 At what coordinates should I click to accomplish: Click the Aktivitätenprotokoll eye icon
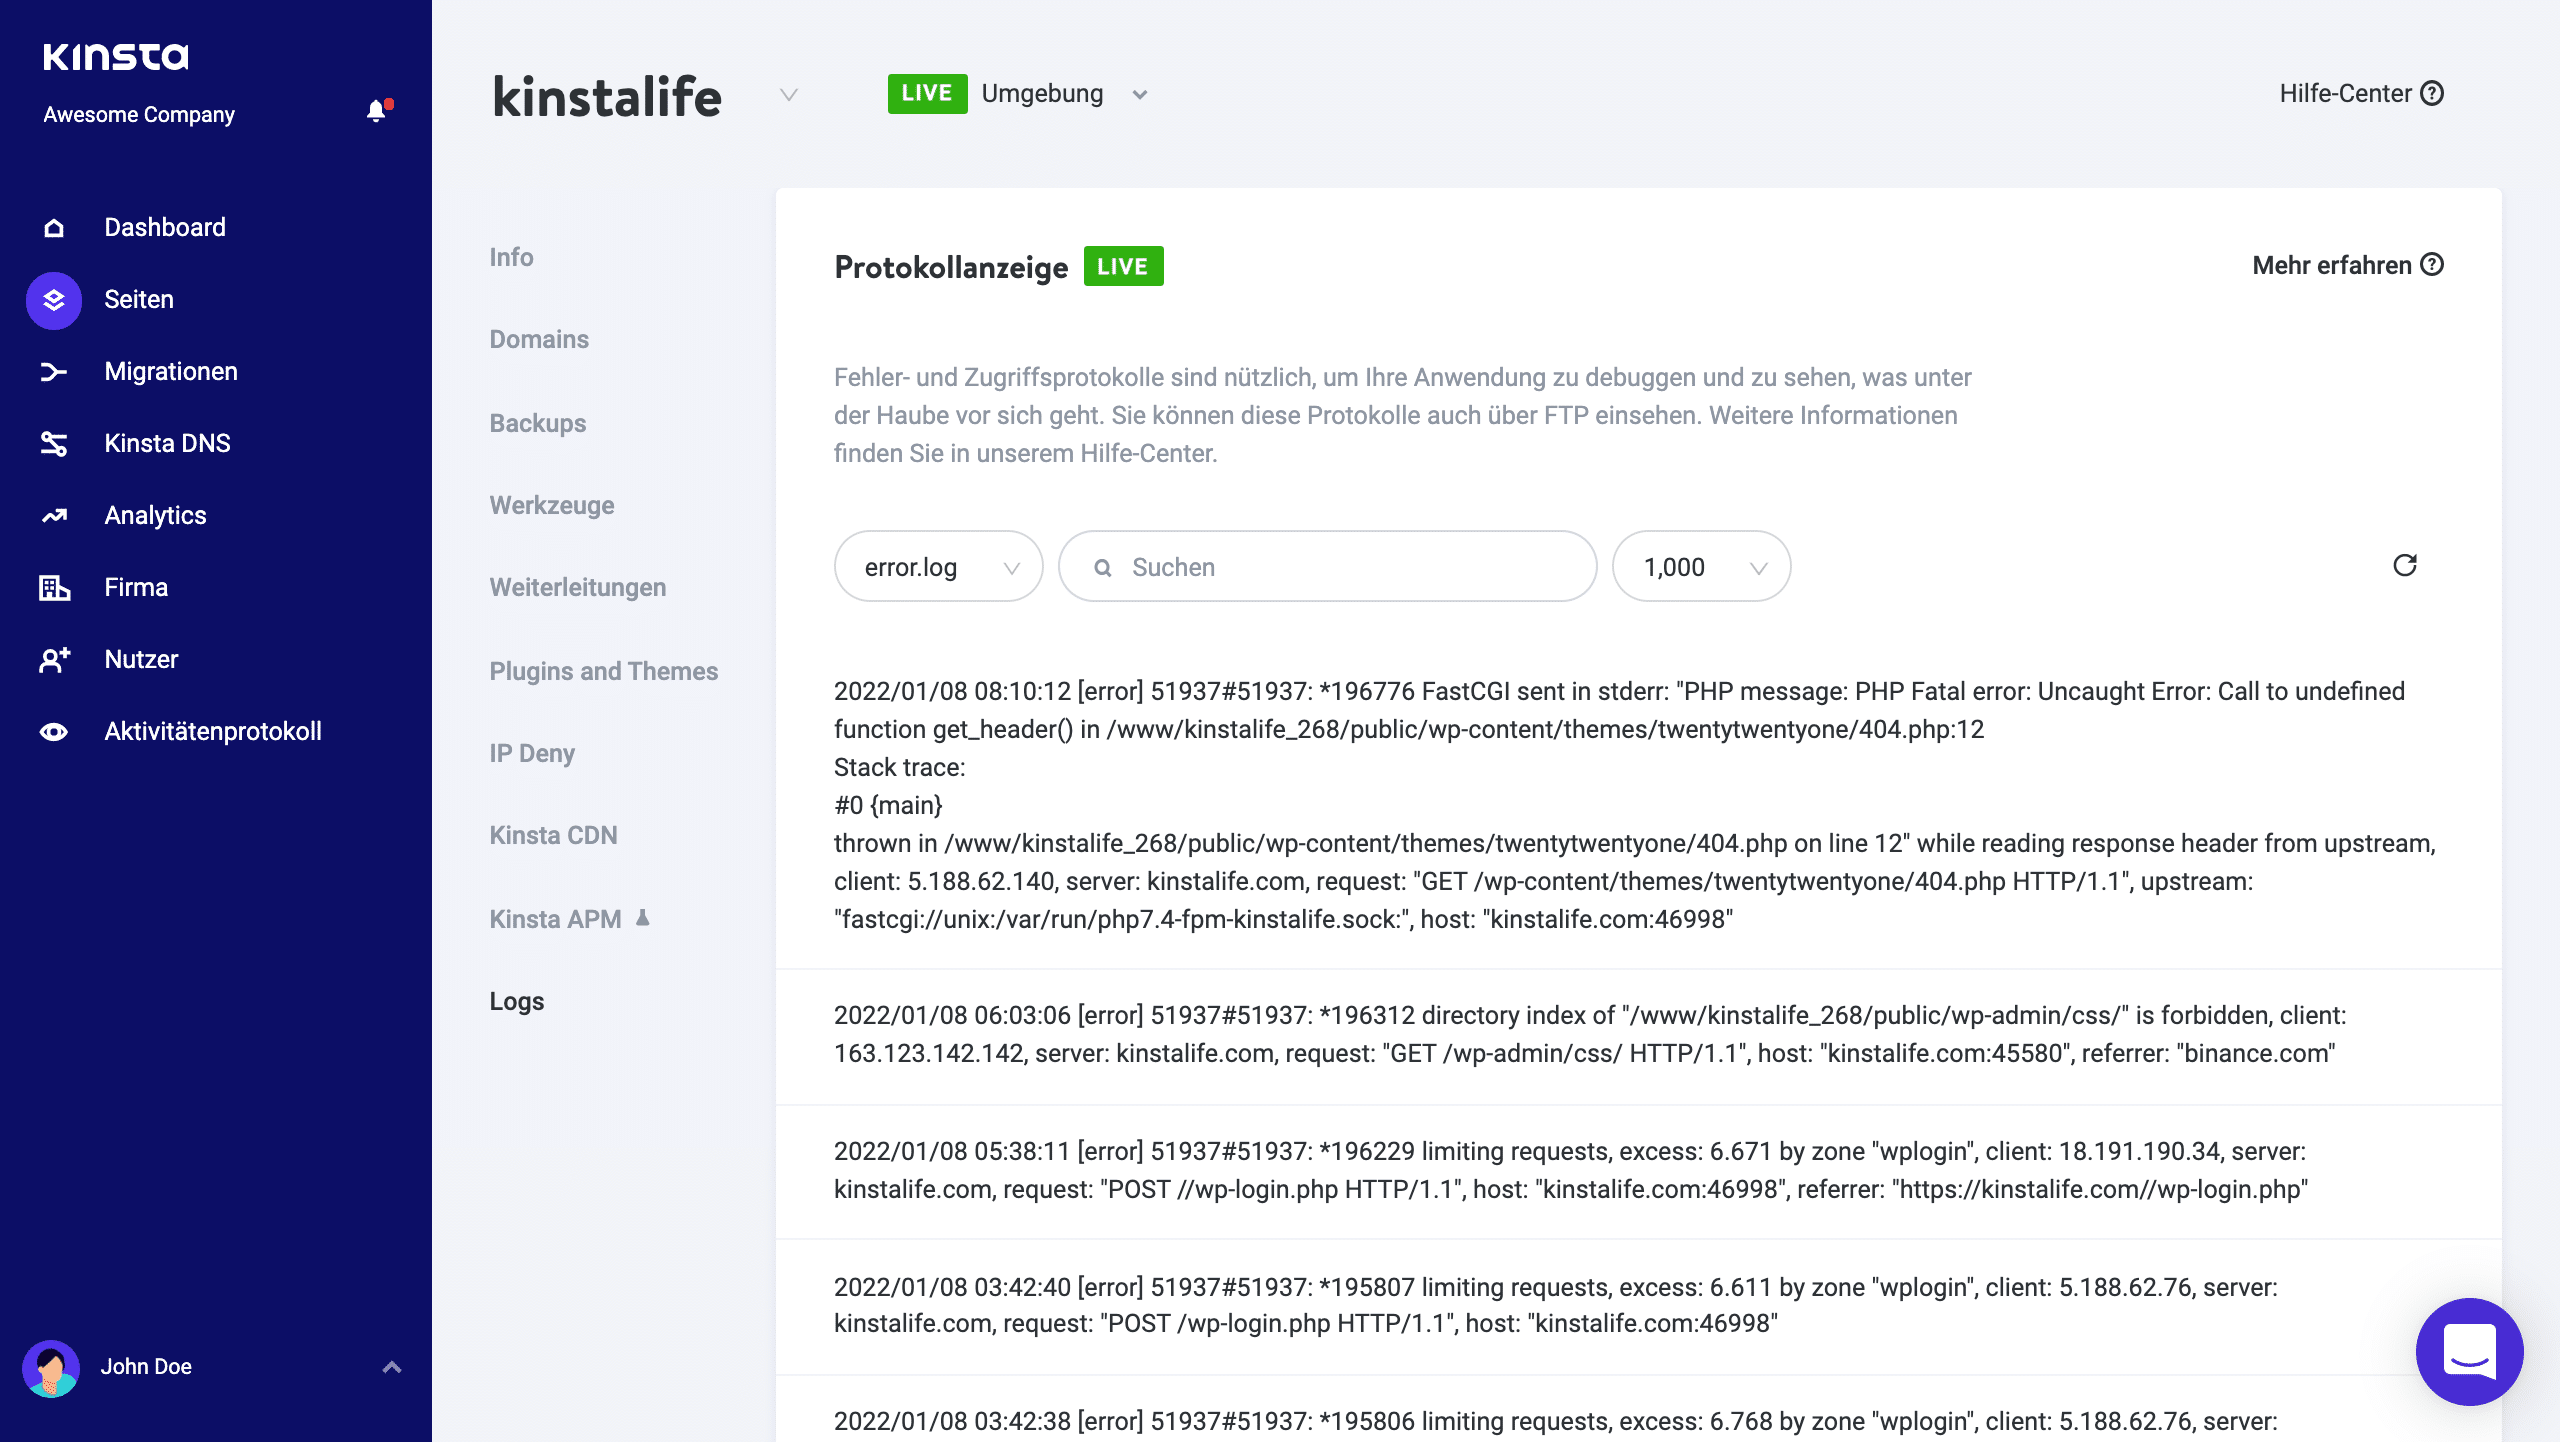[x=52, y=731]
